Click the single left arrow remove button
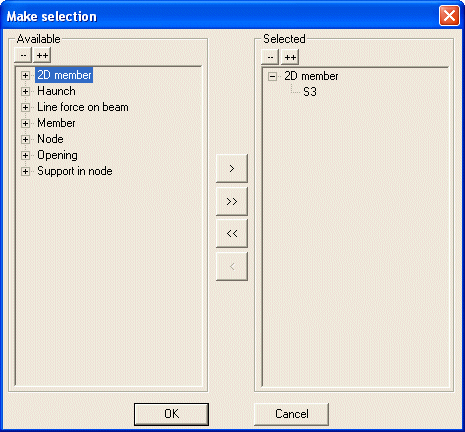The width and height of the screenshot is (465, 432). point(232,266)
